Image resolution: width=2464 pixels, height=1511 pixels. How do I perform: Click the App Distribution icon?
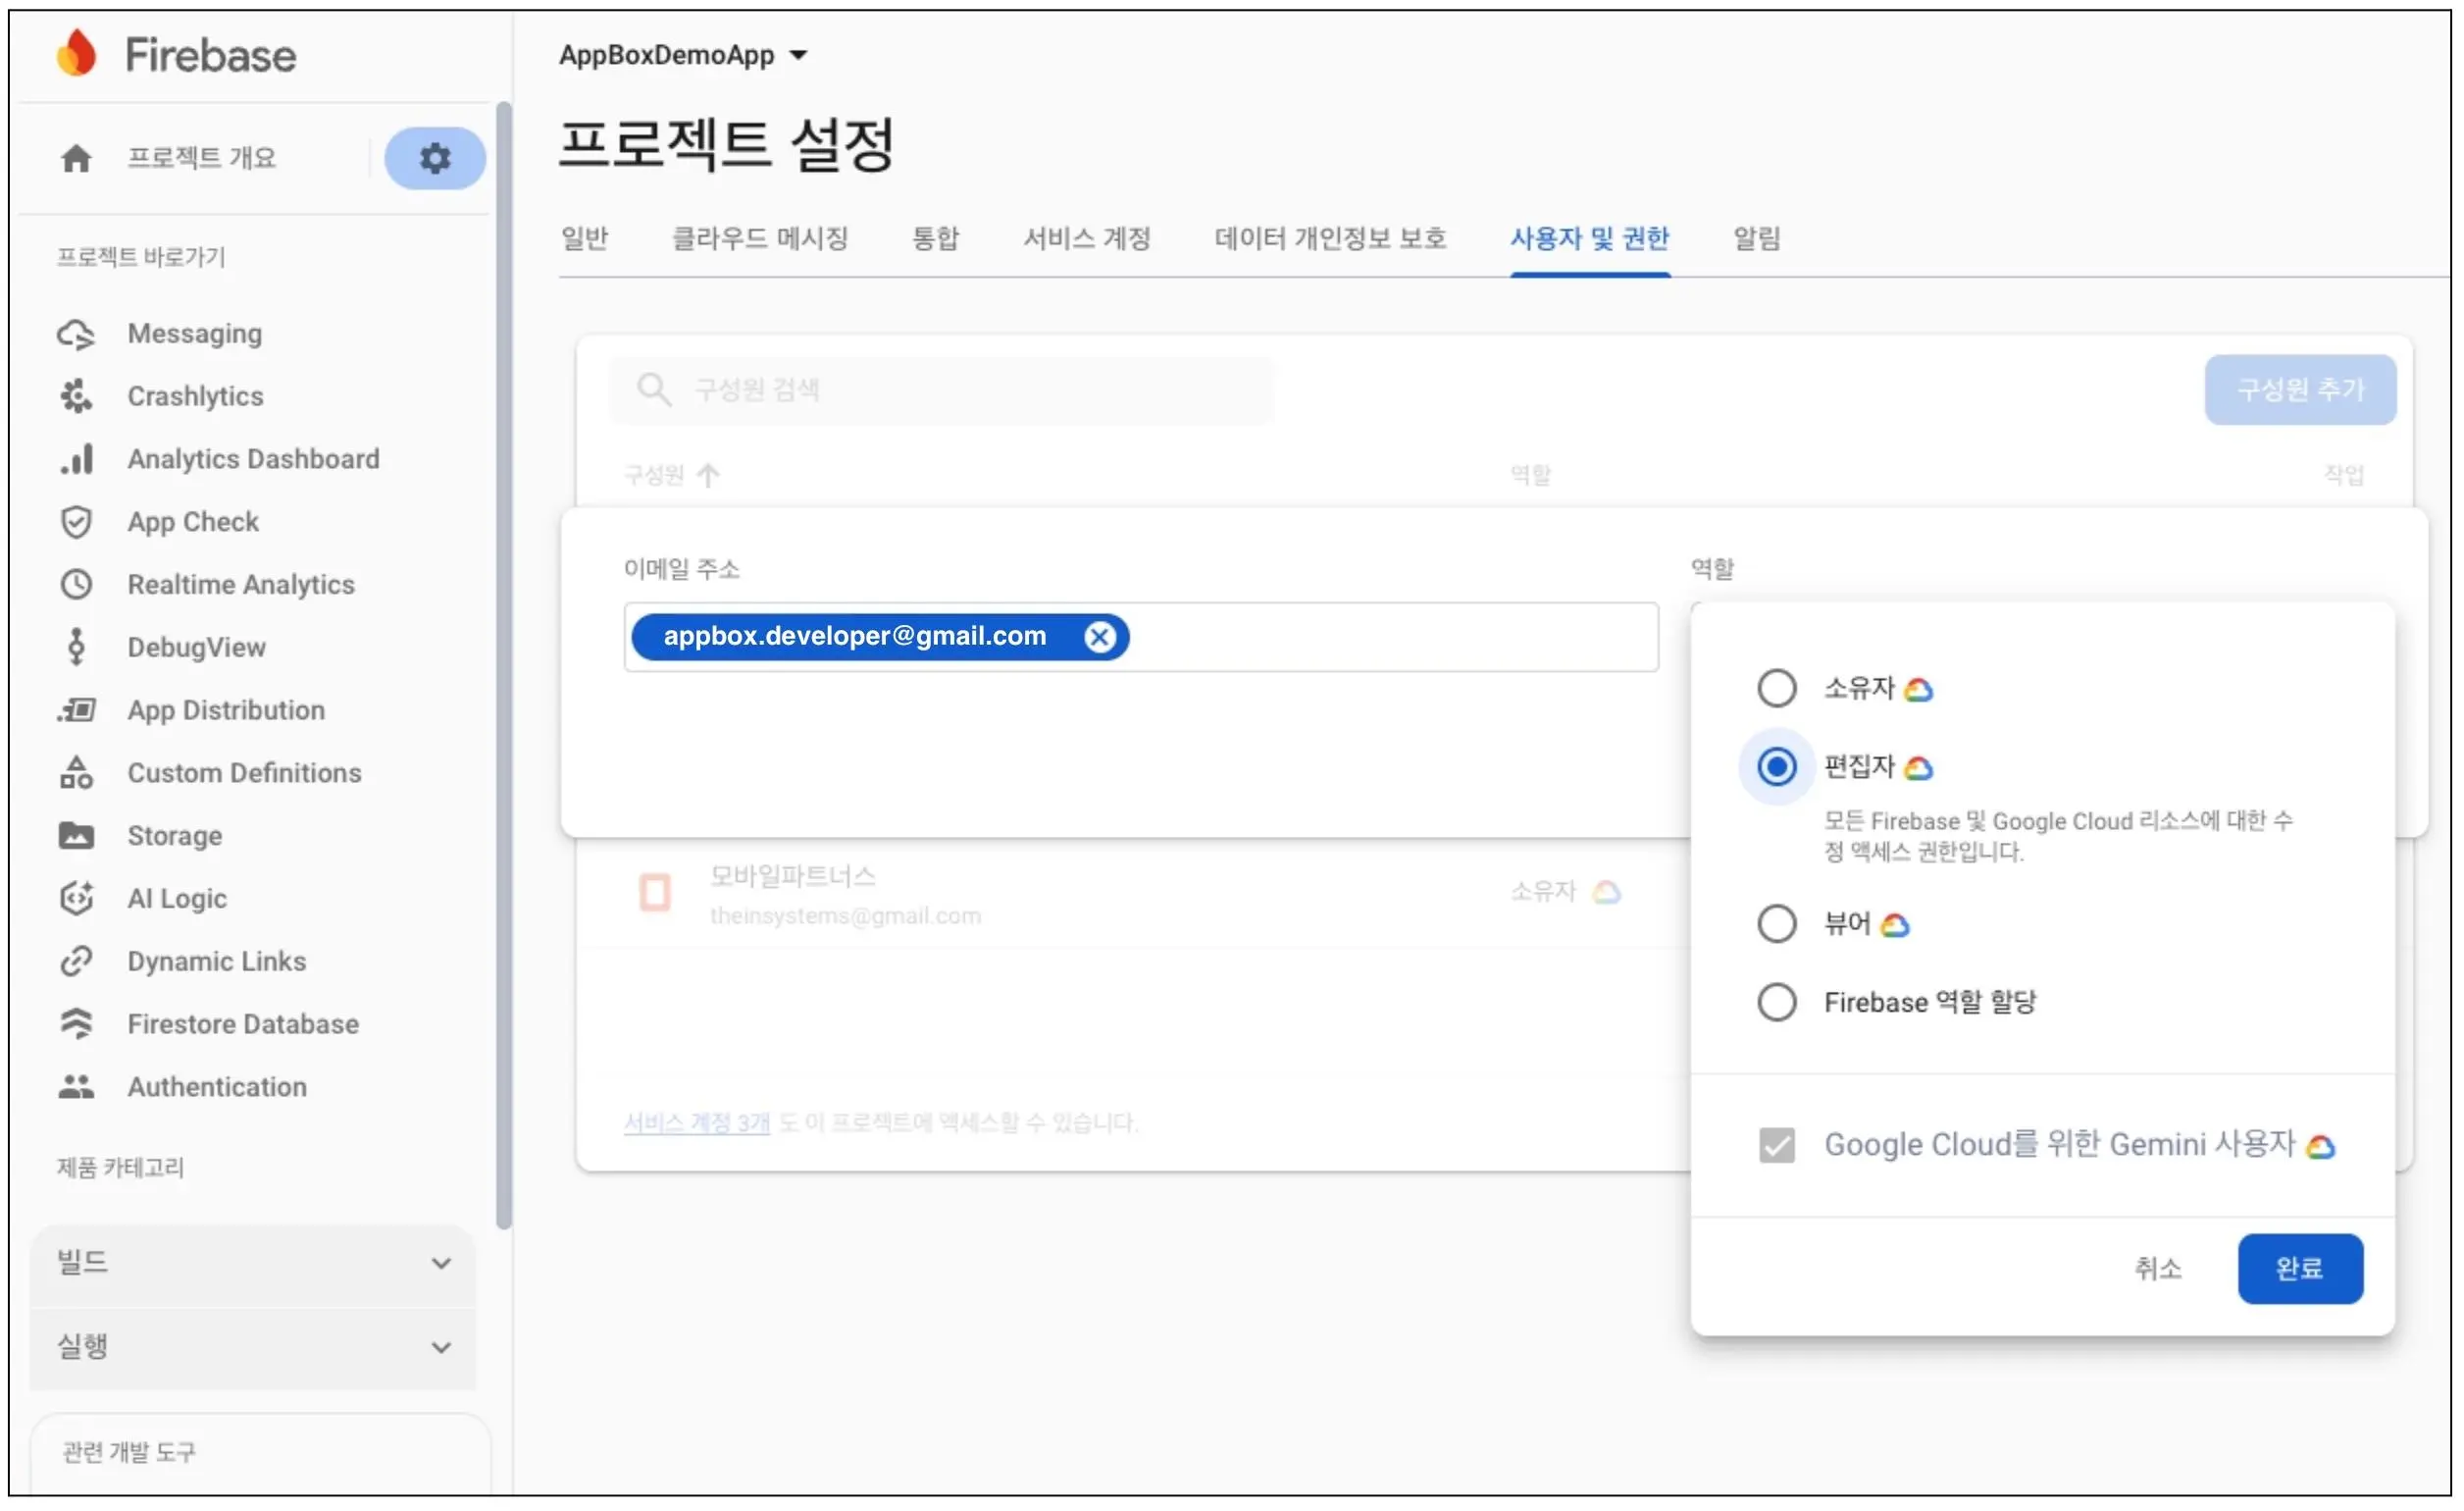tap(76, 711)
